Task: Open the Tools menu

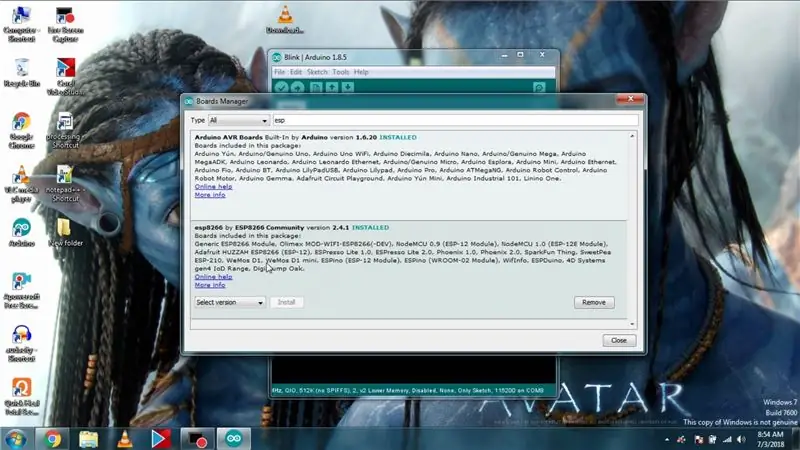Action: pyautogui.click(x=340, y=72)
